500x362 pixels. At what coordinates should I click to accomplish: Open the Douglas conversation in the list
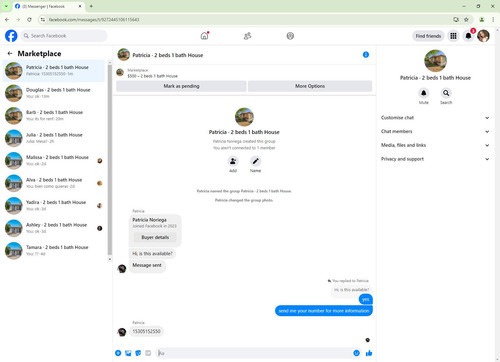(x=54, y=93)
